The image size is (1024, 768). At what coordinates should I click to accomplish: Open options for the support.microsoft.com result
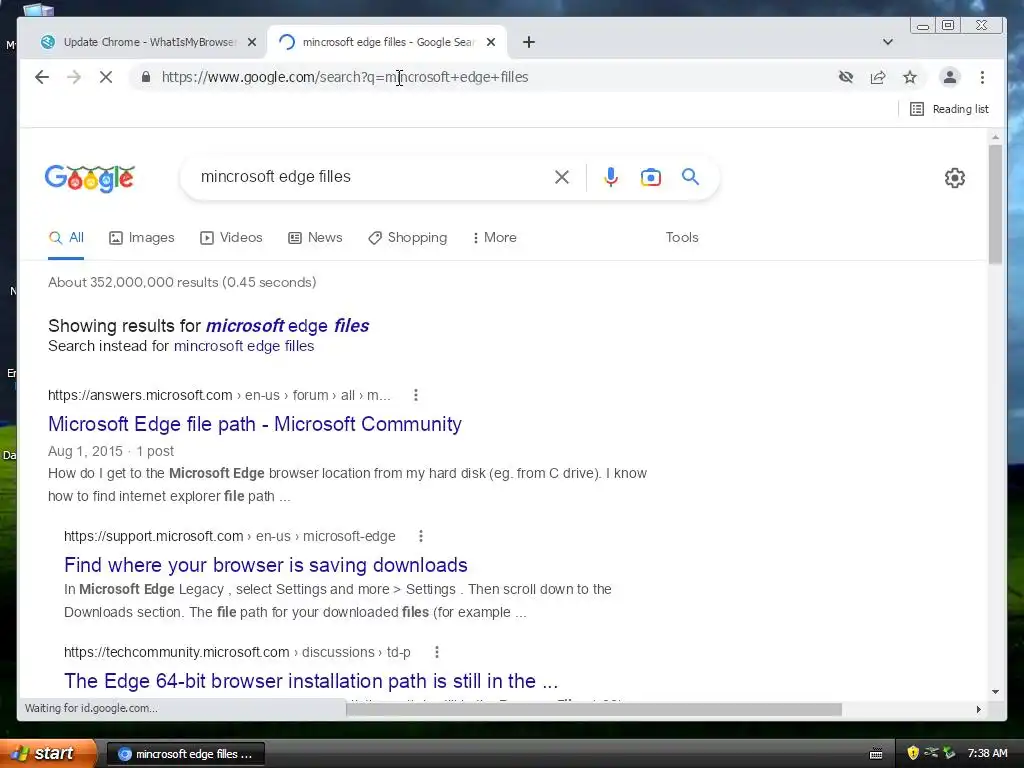click(421, 536)
